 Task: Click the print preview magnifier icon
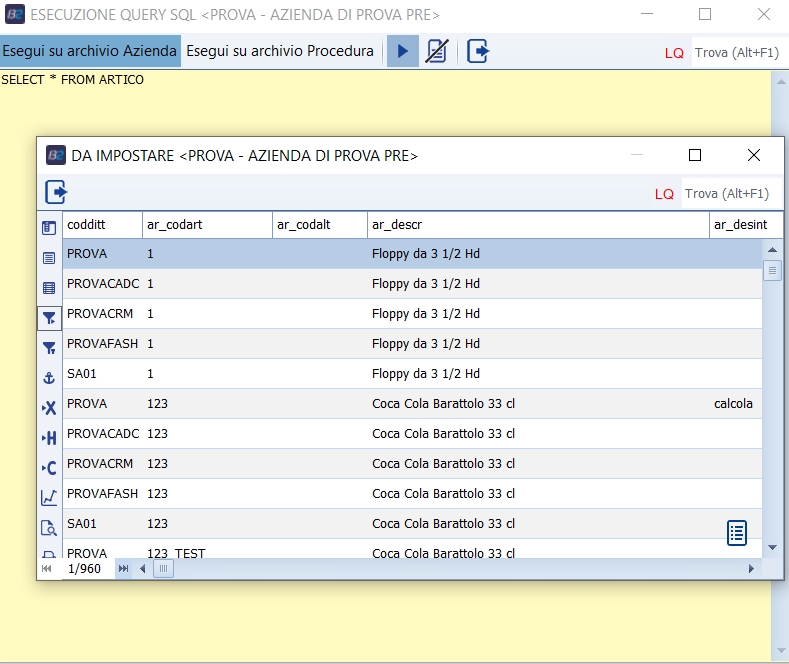(49, 527)
